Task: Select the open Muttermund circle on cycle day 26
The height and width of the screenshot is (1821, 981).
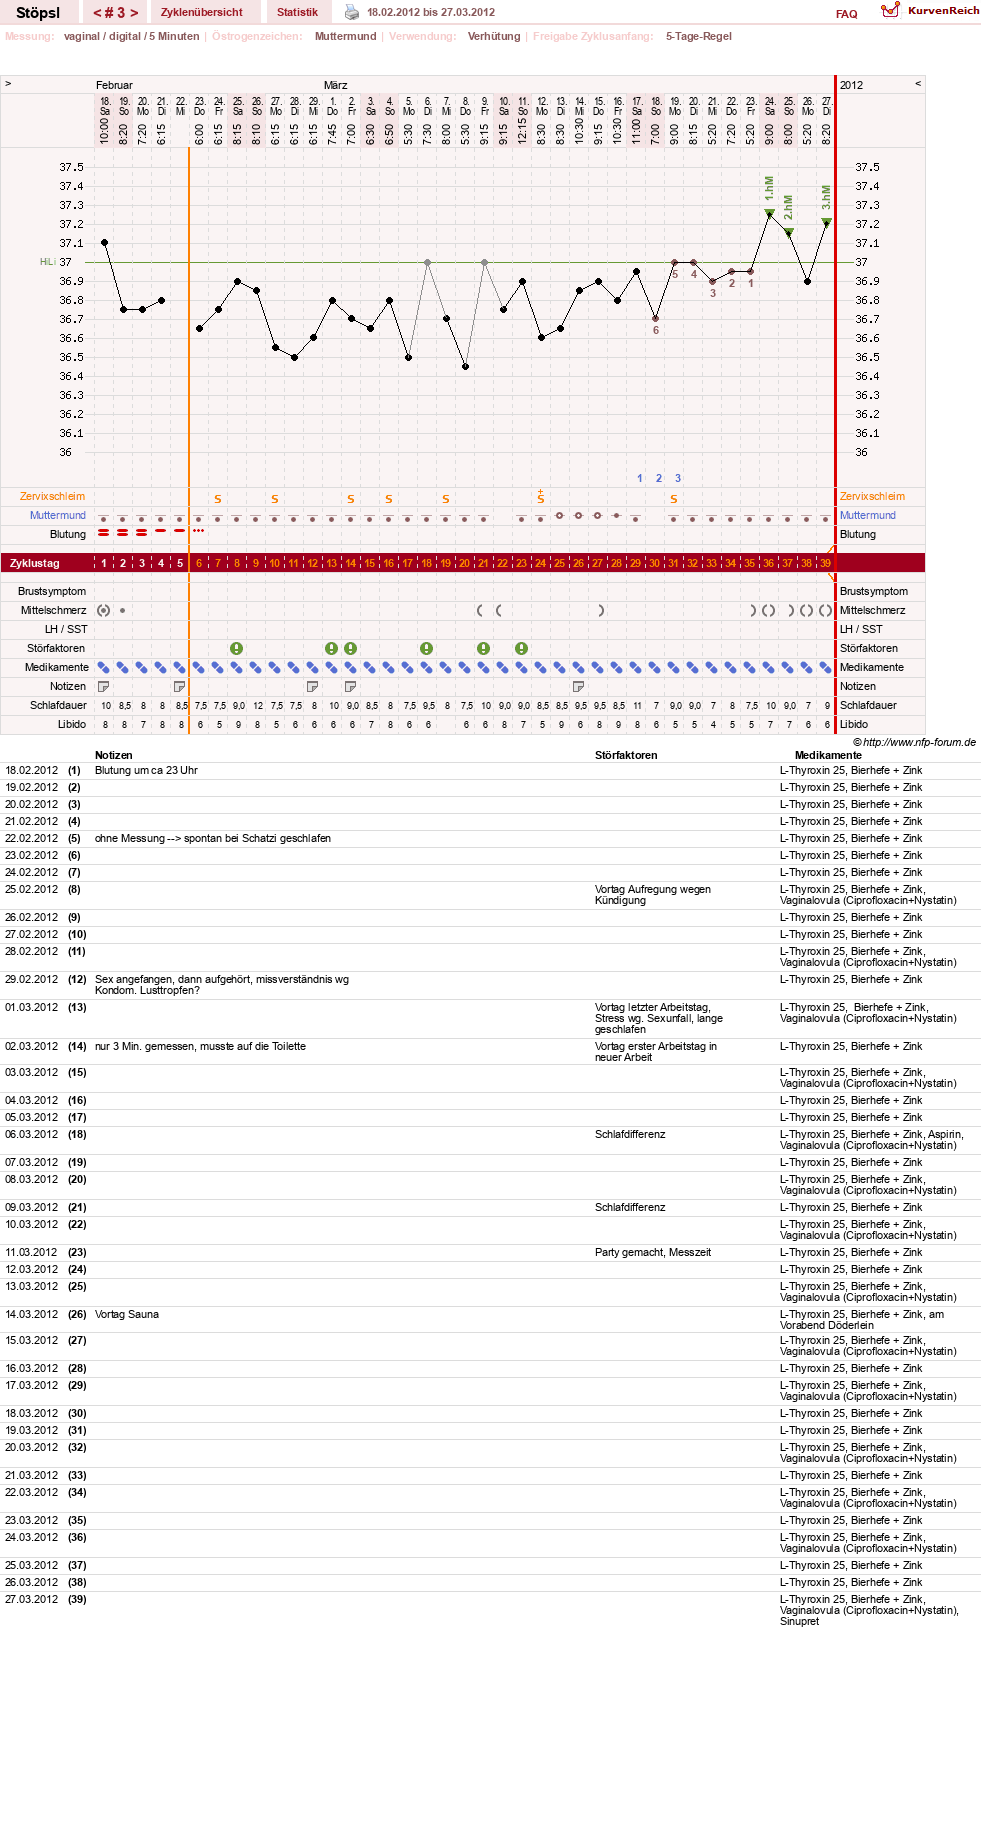Action: point(579,515)
